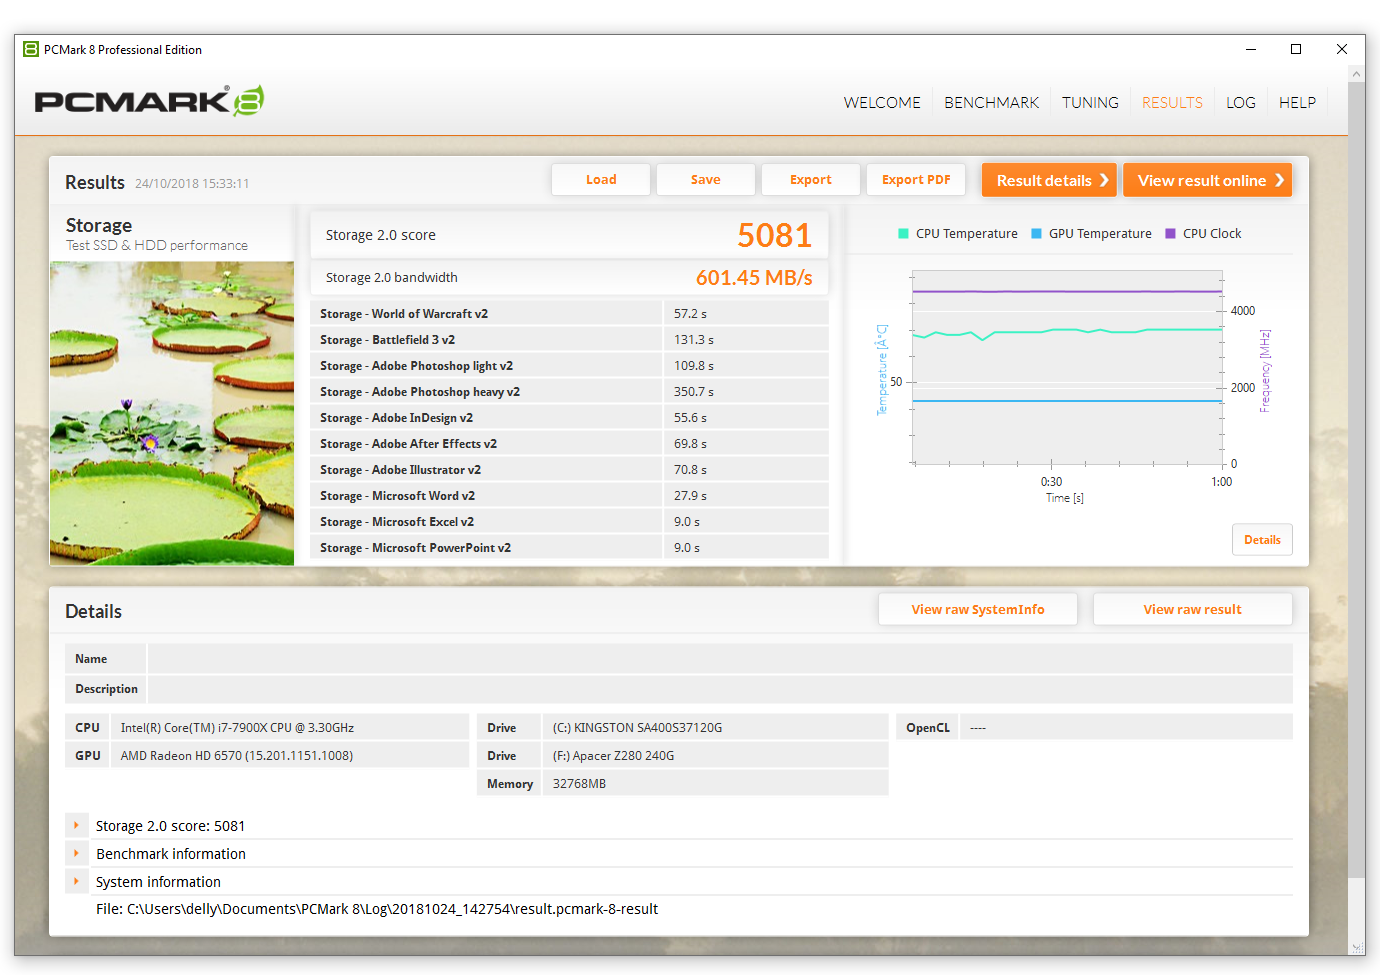The height and width of the screenshot is (975, 1380).
Task: Click the Load button
Action: (x=601, y=180)
